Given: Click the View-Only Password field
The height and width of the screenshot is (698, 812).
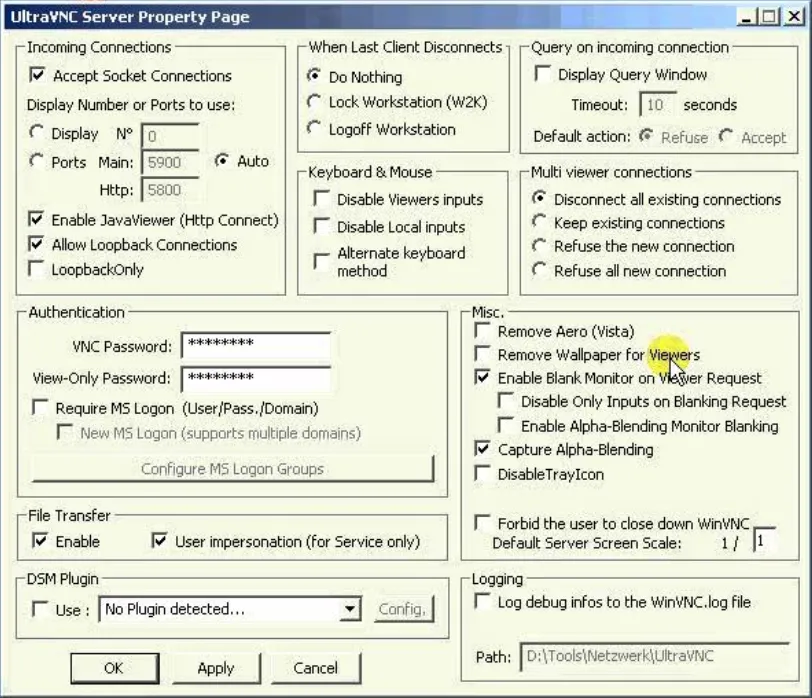Looking at the screenshot, I should point(256,379).
